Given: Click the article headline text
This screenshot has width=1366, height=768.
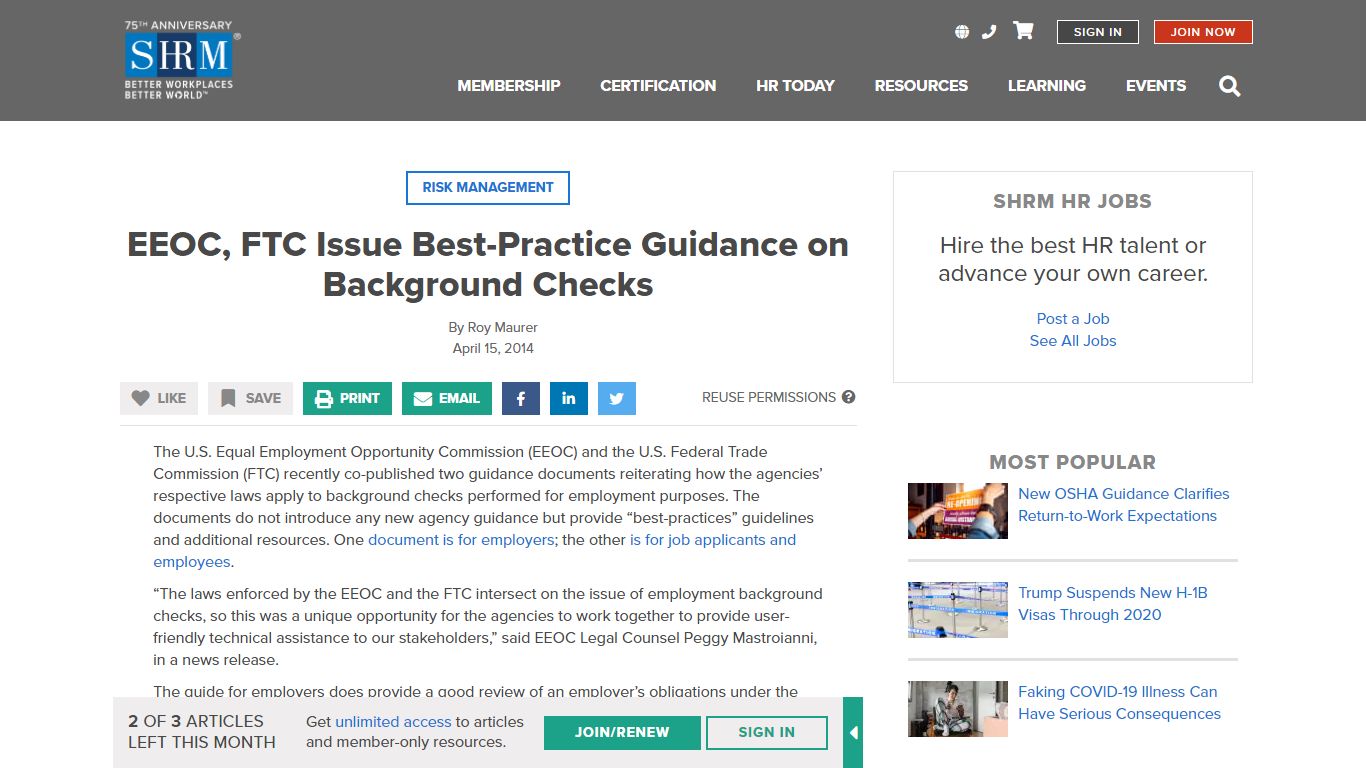Looking at the screenshot, I should (x=488, y=264).
